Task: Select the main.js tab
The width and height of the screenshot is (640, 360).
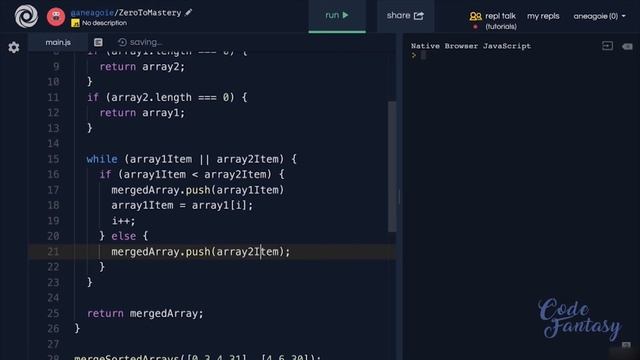Action: (58, 42)
